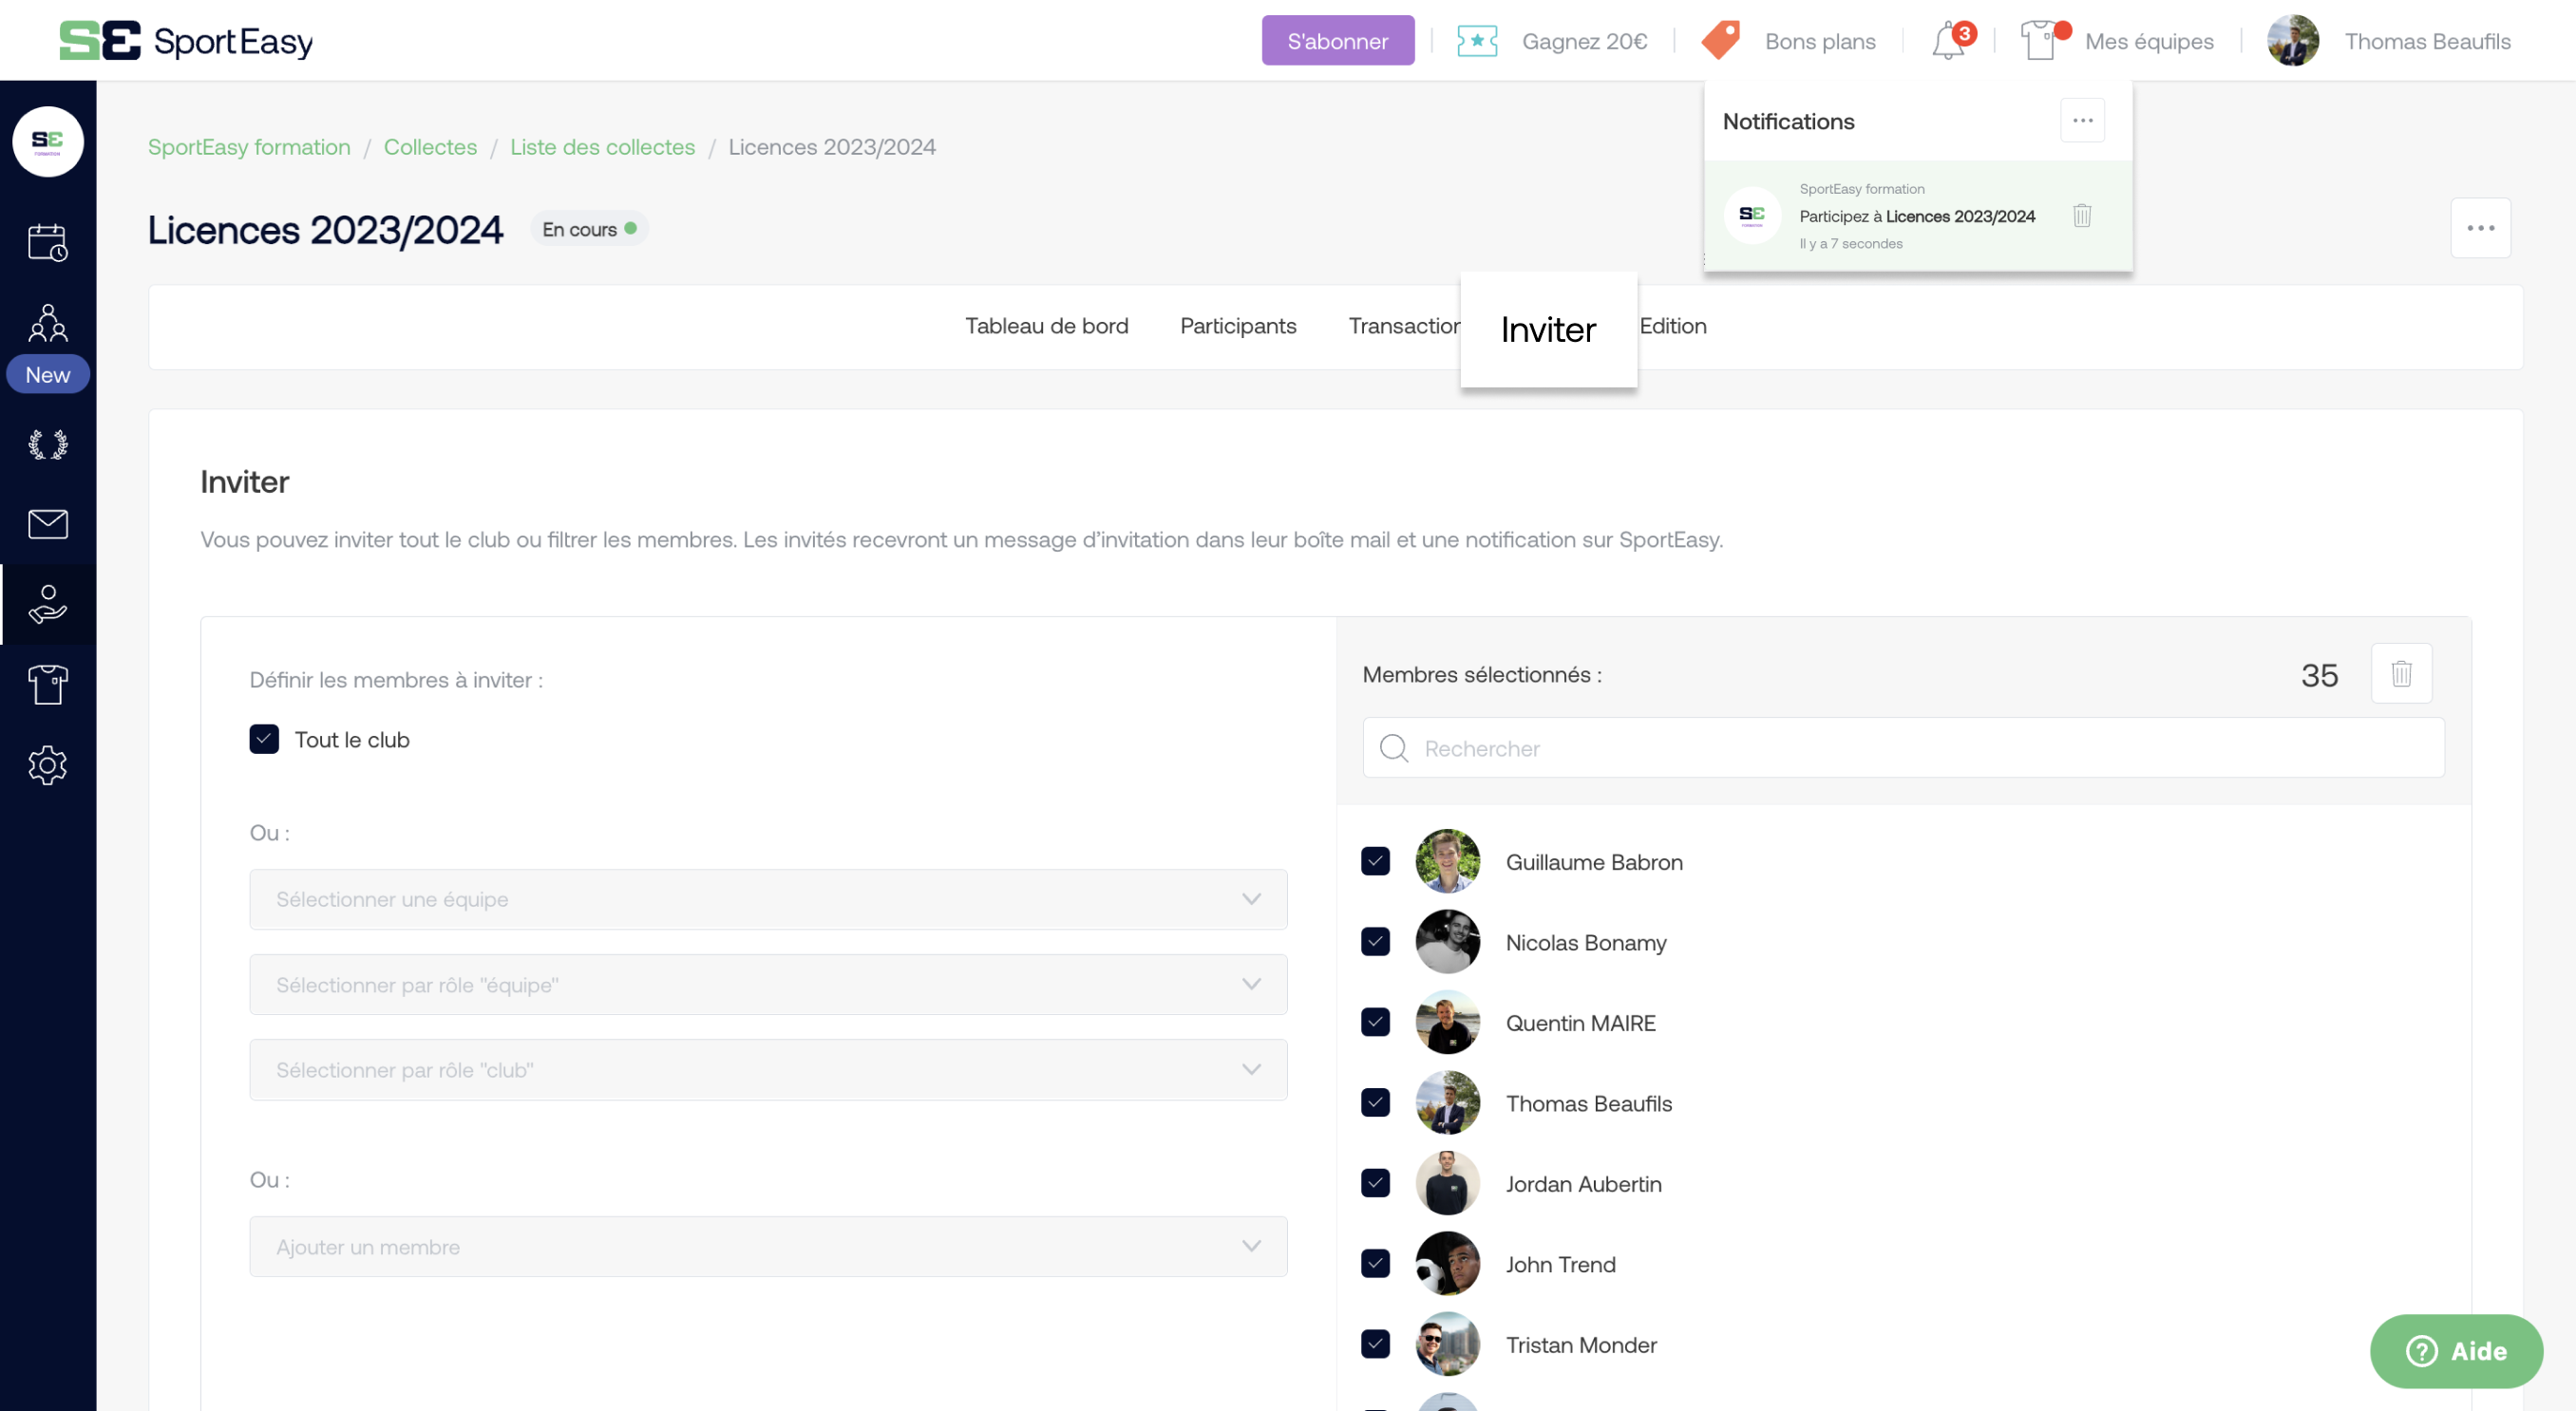Viewport: 2576px width, 1411px height.
Task: Click Guillaume Babron's avatar
Action: tap(1447, 861)
